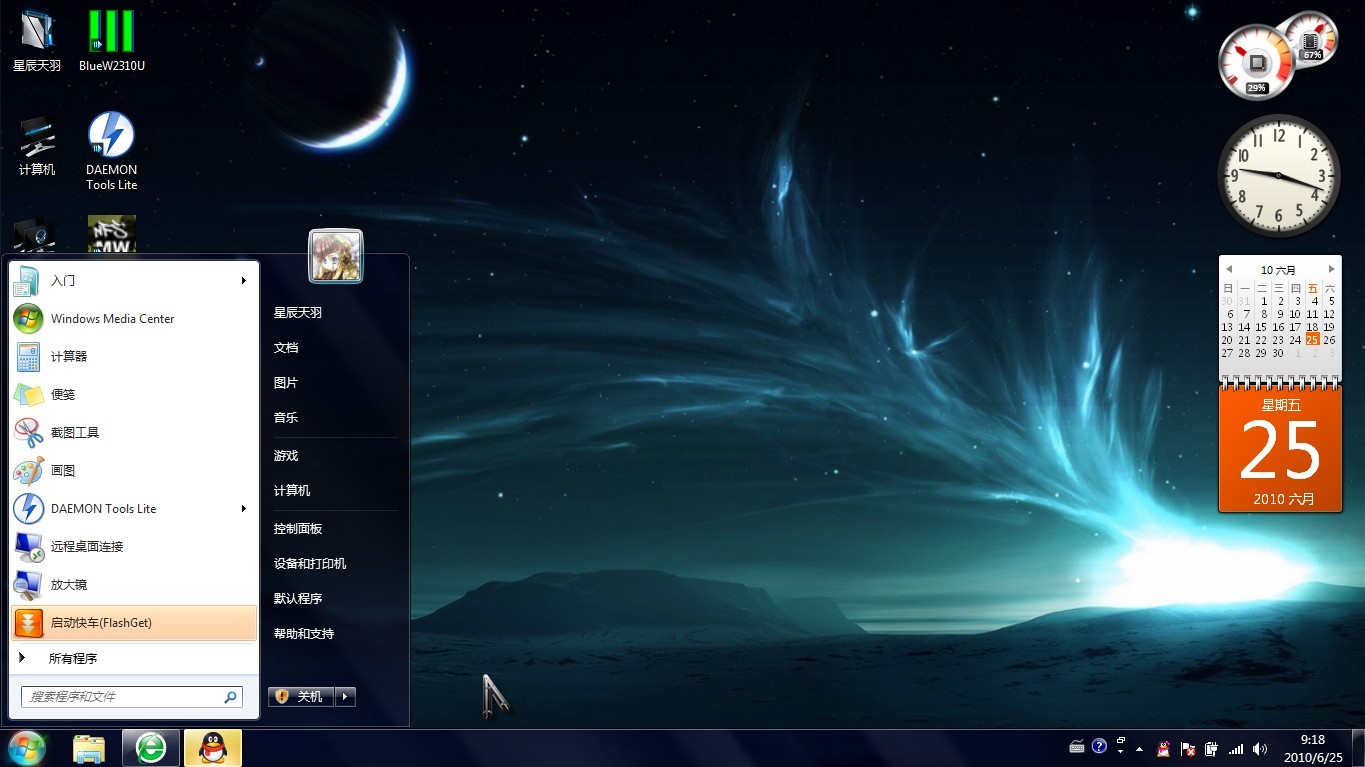
Task: Expand the DAEMON Tools Lite jump list arrow
Action: [243, 509]
